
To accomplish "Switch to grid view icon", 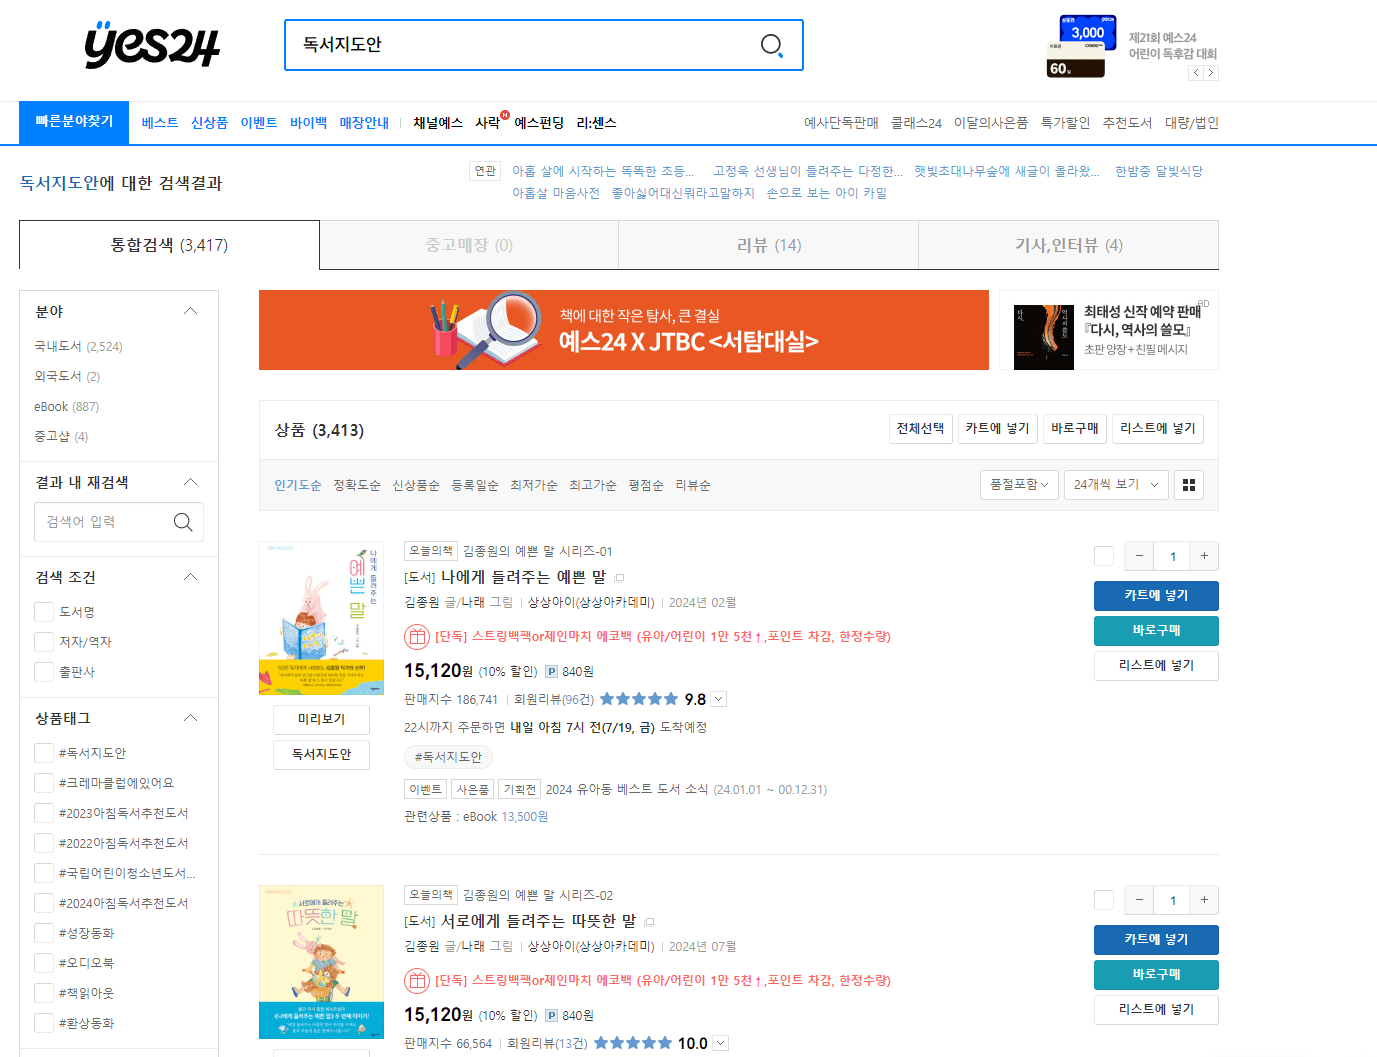I will pyautogui.click(x=1189, y=485).
